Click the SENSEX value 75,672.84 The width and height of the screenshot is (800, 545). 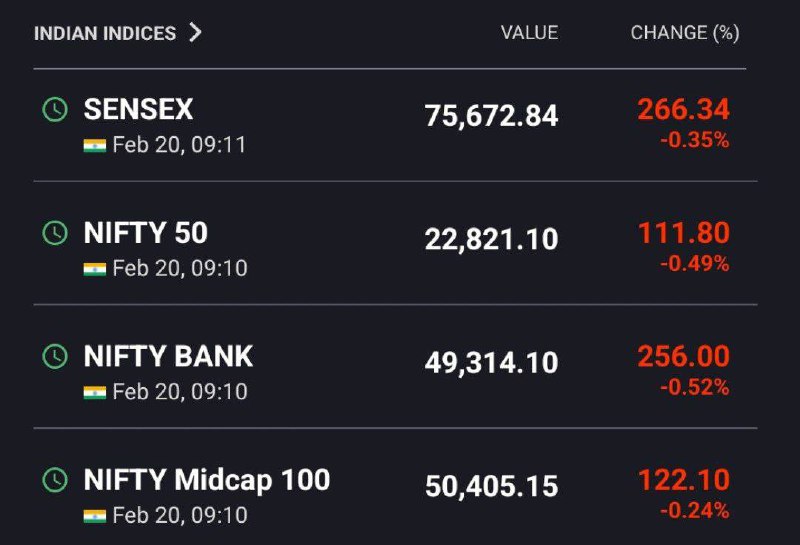pyautogui.click(x=491, y=116)
